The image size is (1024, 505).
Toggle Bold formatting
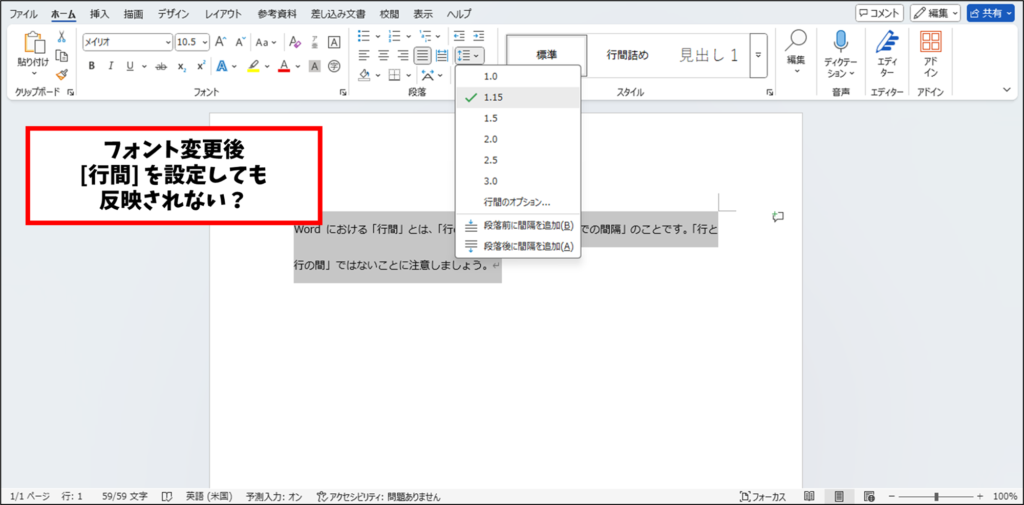pyautogui.click(x=92, y=67)
